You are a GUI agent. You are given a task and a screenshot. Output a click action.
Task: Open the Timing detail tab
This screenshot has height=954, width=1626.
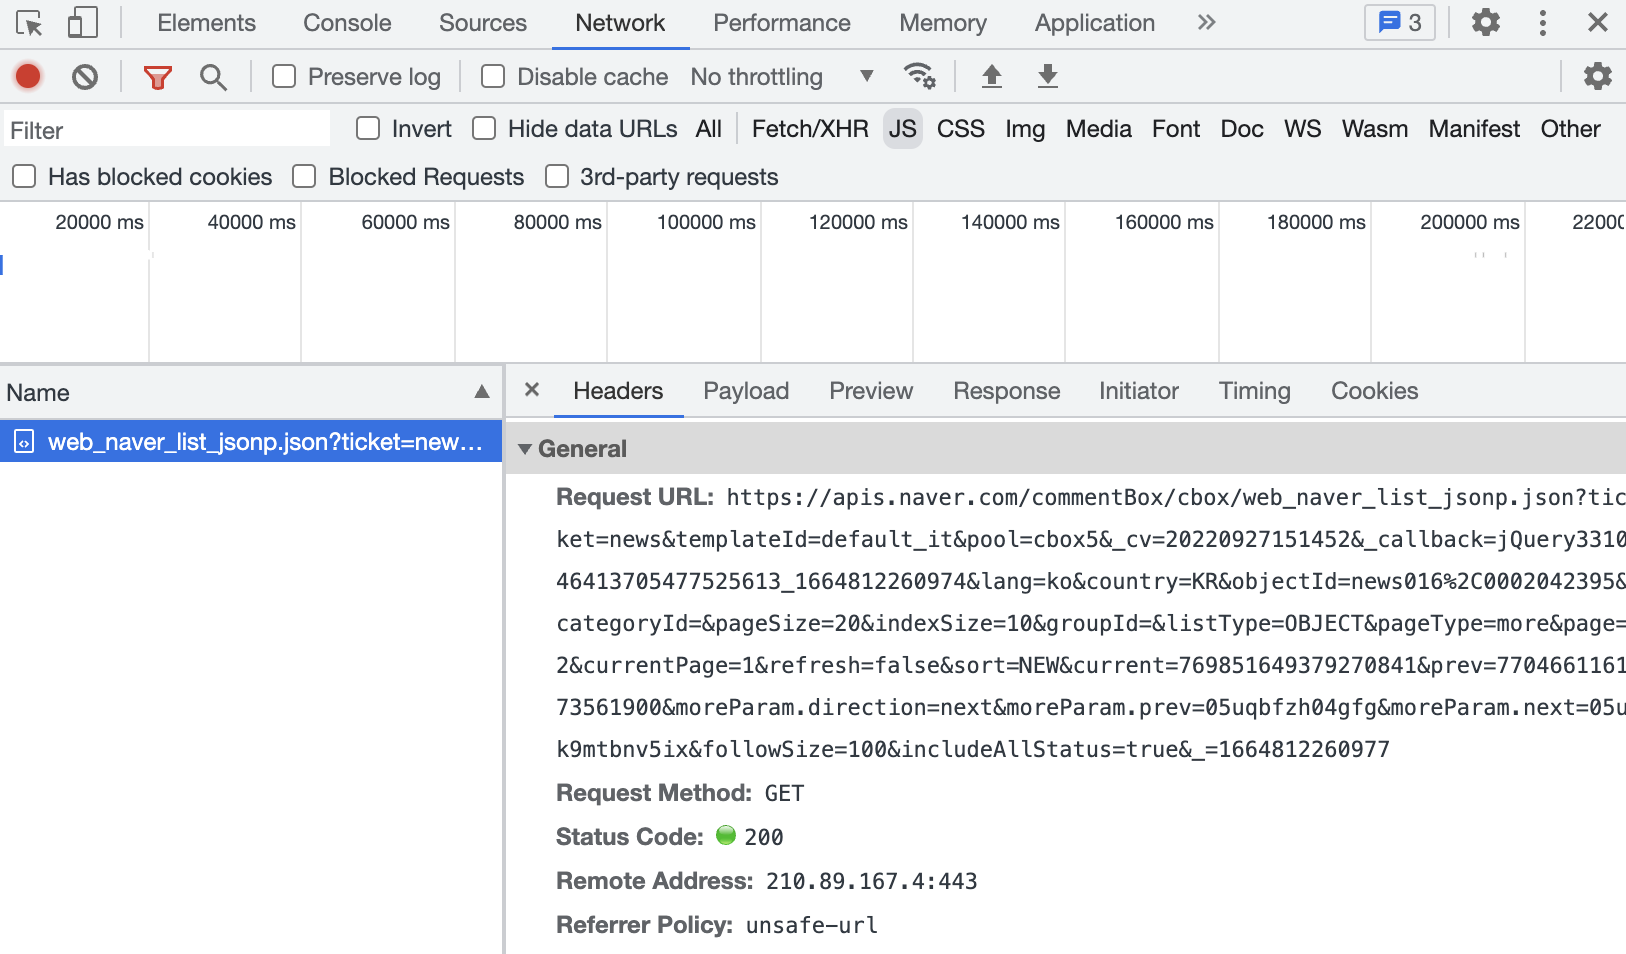[1255, 390]
